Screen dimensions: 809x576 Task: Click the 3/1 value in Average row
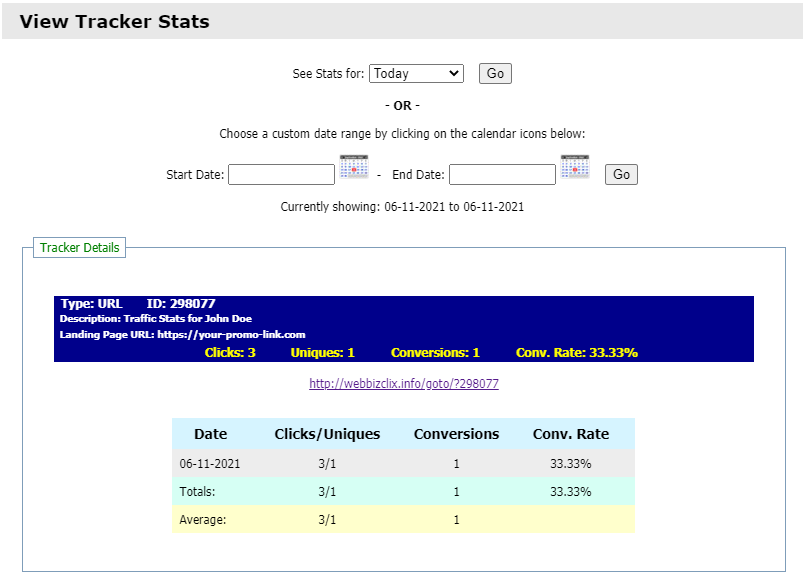coord(327,520)
